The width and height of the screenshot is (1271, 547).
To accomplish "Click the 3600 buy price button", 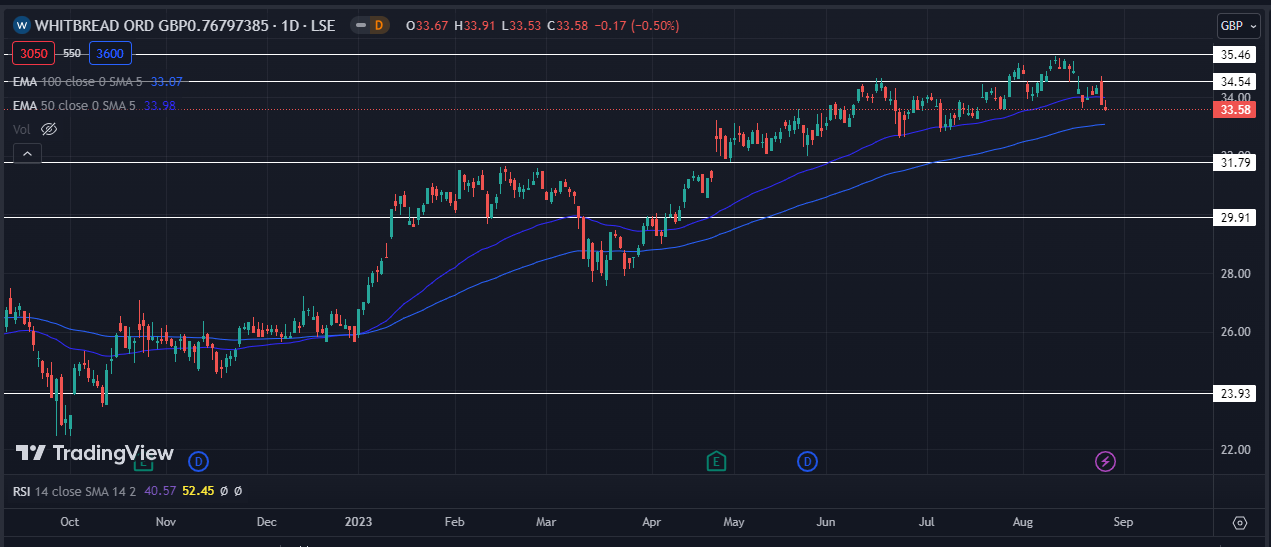I will coord(110,54).
